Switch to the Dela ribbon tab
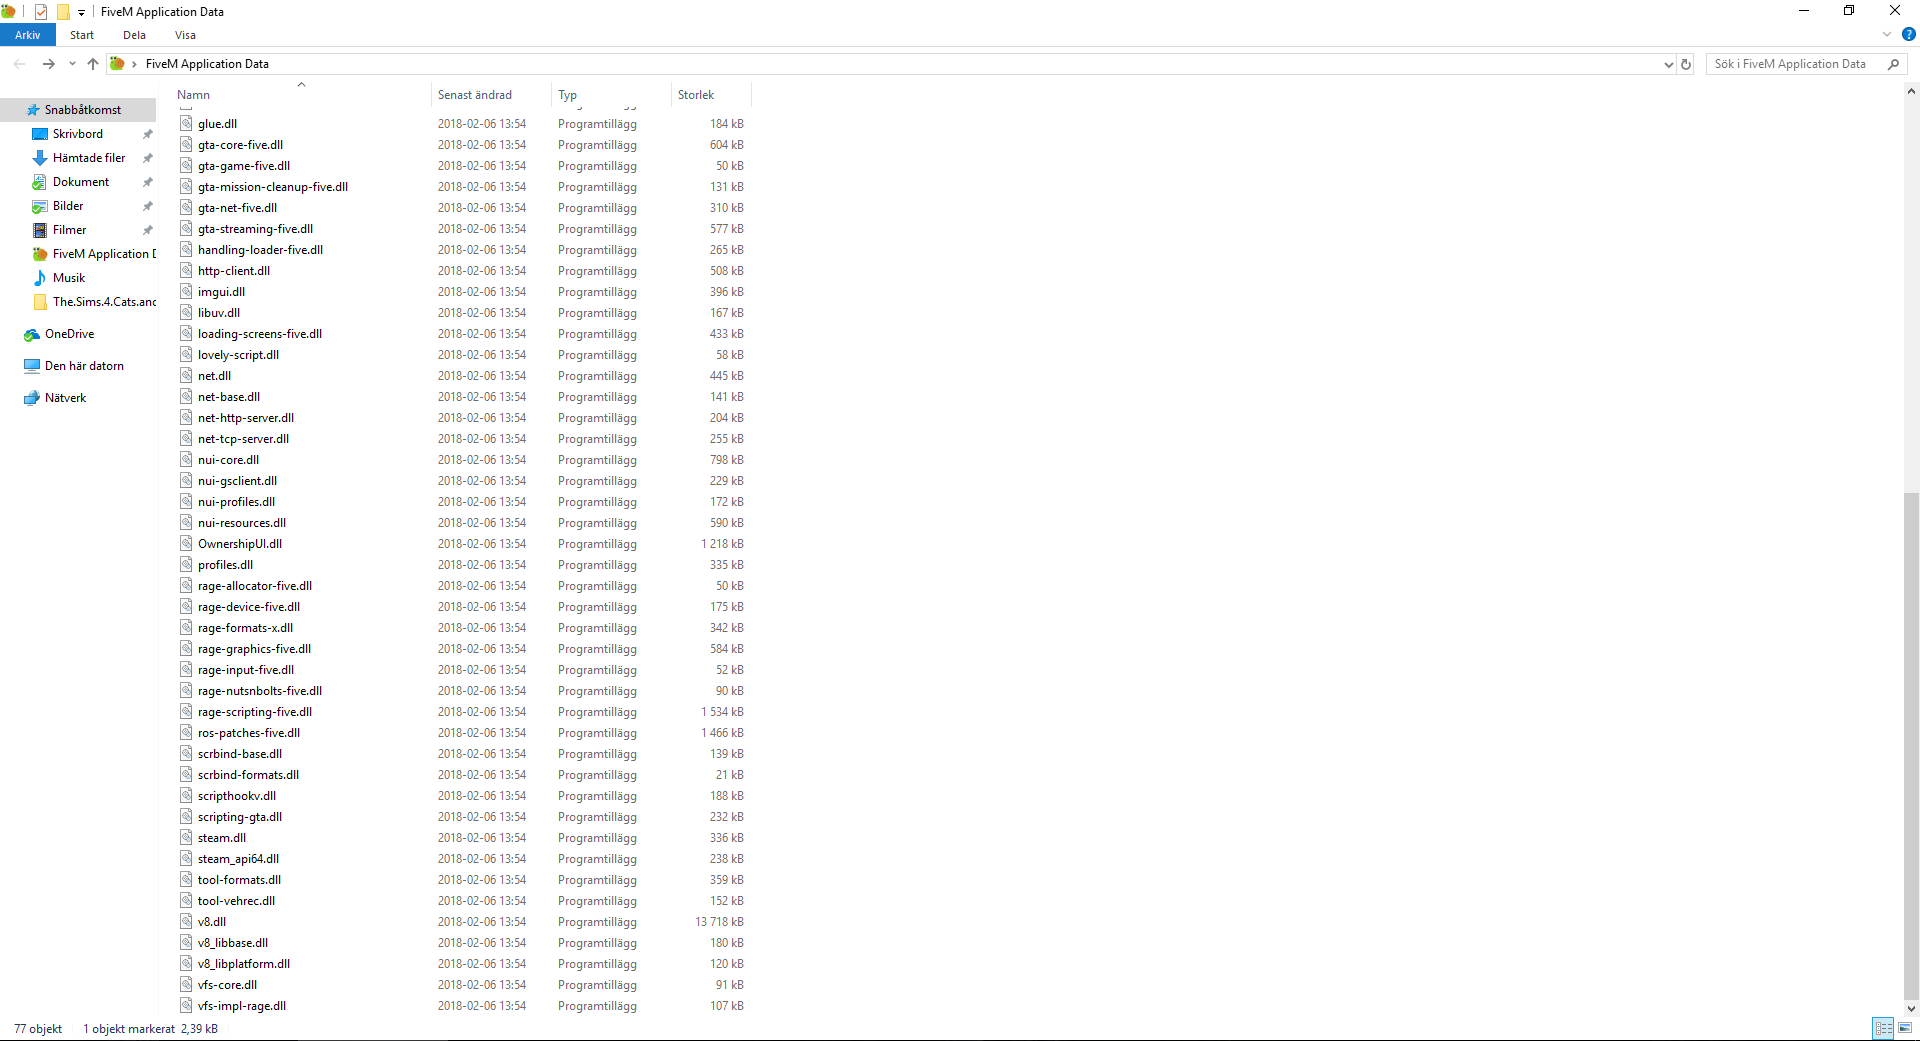The width and height of the screenshot is (1920, 1041). 134,35
